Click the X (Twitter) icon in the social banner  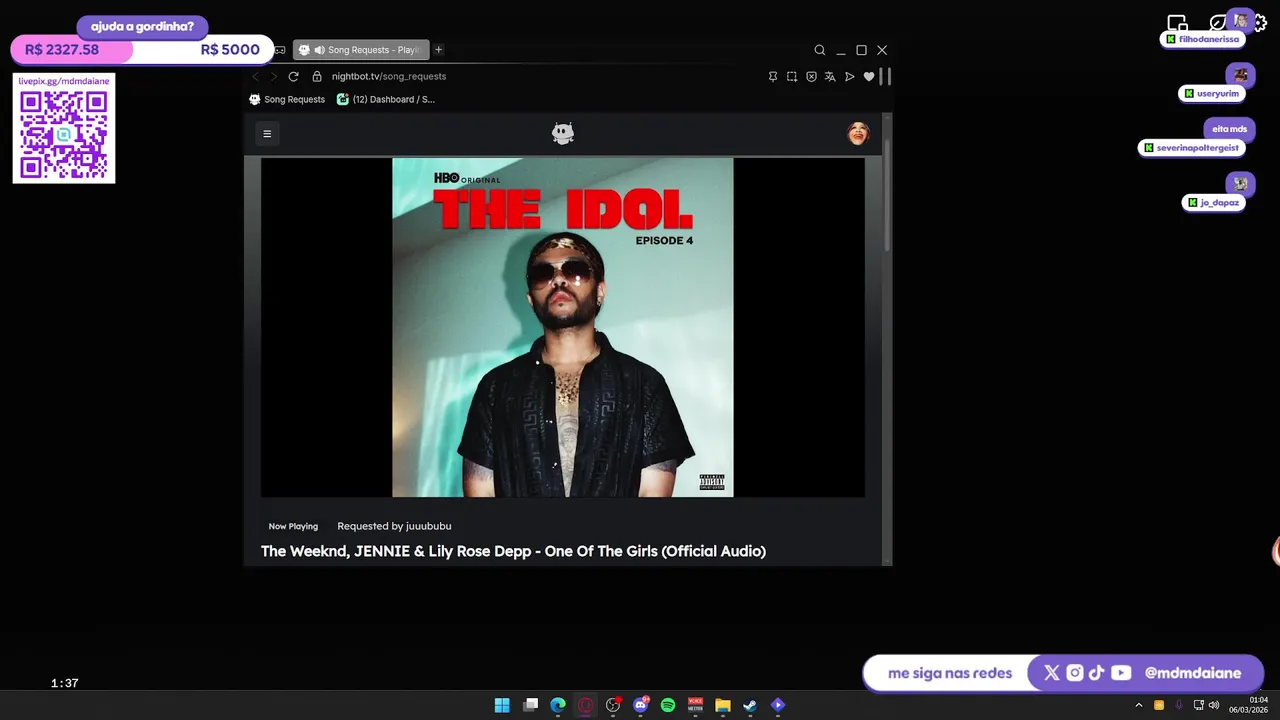click(1052, 673)
